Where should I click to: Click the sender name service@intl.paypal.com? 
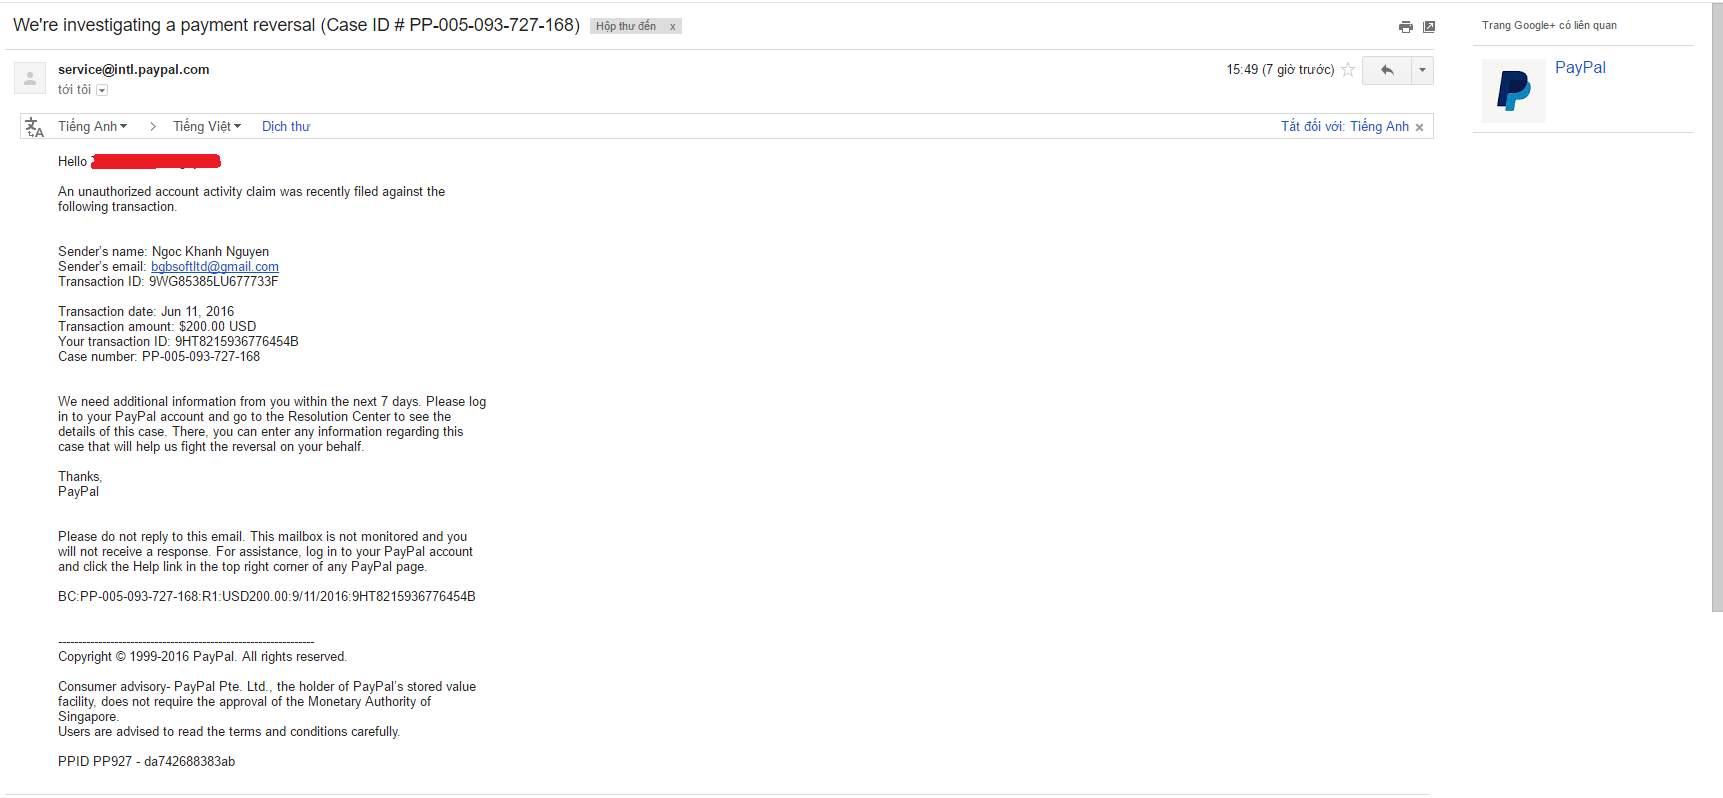pos(134,69)
